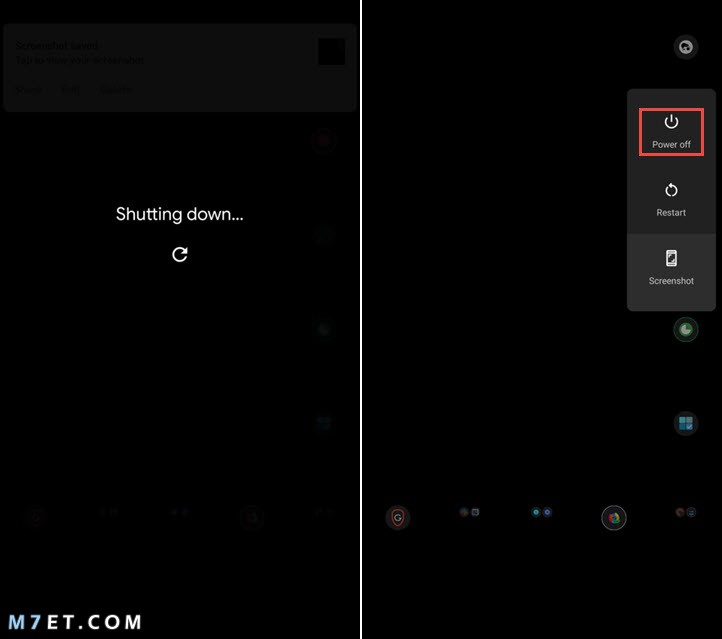
Task: Open the colorful circled app in dock
Action: pyautogui.click(x=613, y=518)
